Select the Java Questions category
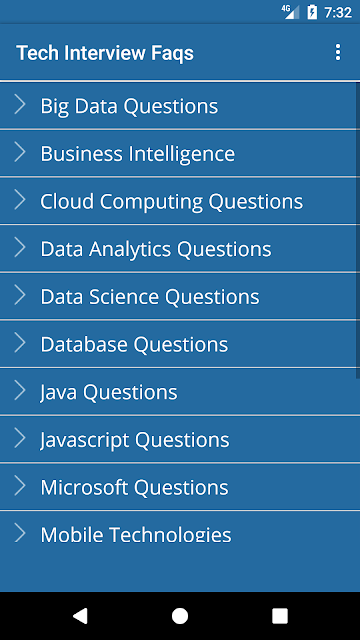This screenshot has width=360, height=640. click(178, 391)
